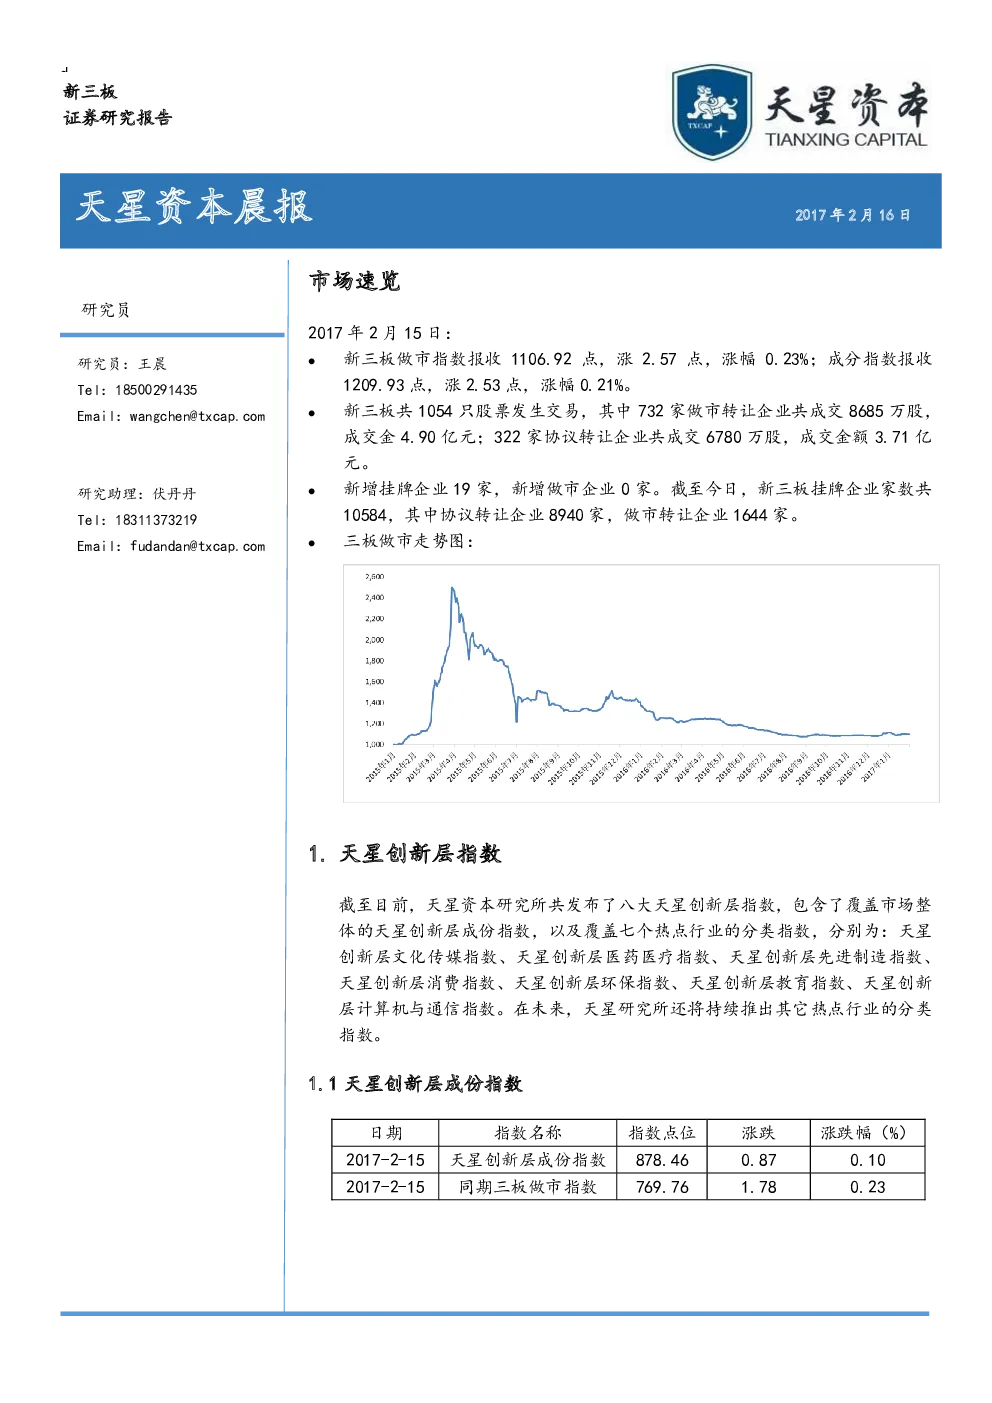This screenshot has height=1403, width=992.
Task: Click the email wangchen@txcap.com
Action: [x=197, y=416]
